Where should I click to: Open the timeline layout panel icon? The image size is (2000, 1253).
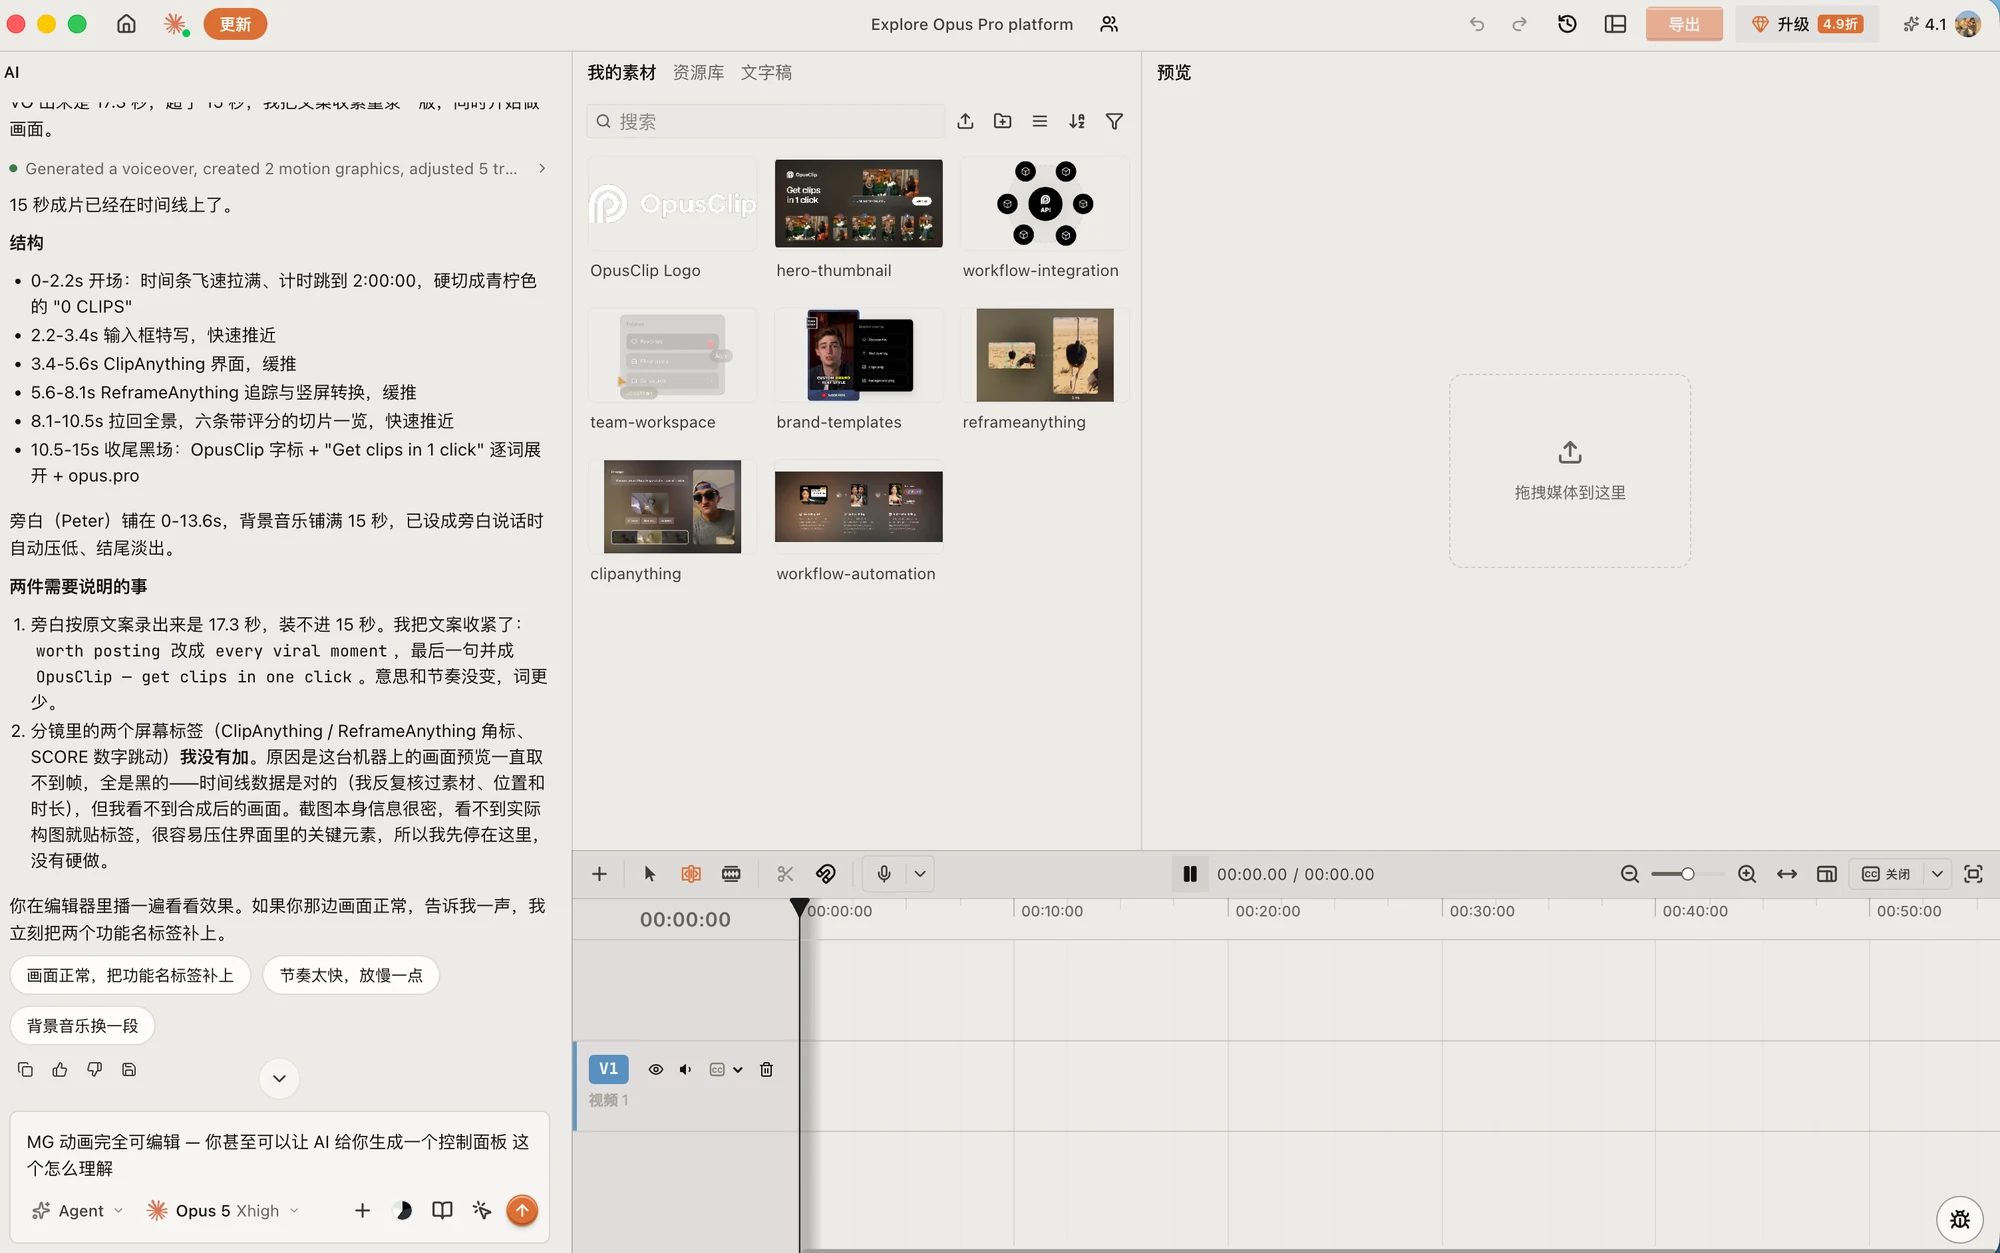coord(1827,874)
